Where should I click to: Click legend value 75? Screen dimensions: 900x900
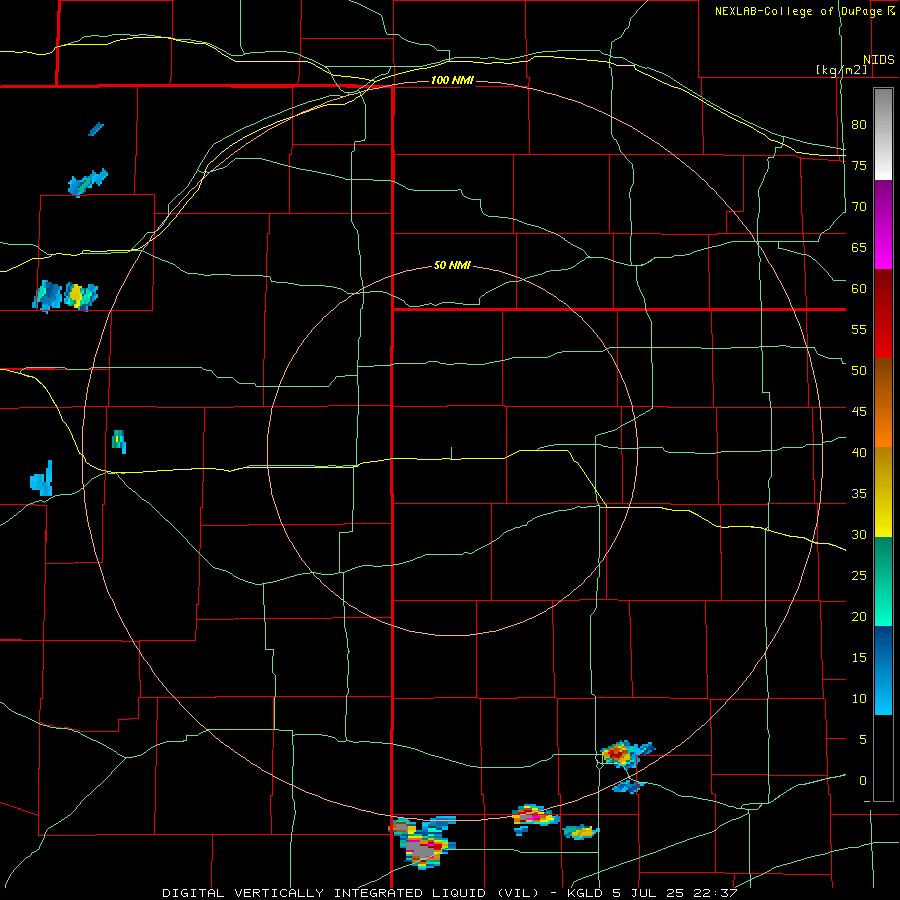click(859, 166)
